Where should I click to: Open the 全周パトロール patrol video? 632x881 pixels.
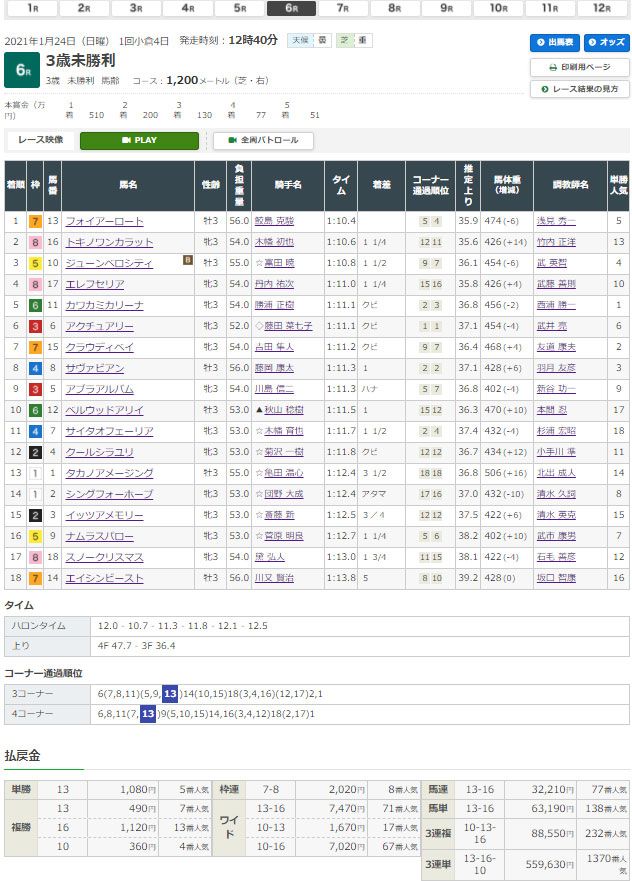point(263,141)
